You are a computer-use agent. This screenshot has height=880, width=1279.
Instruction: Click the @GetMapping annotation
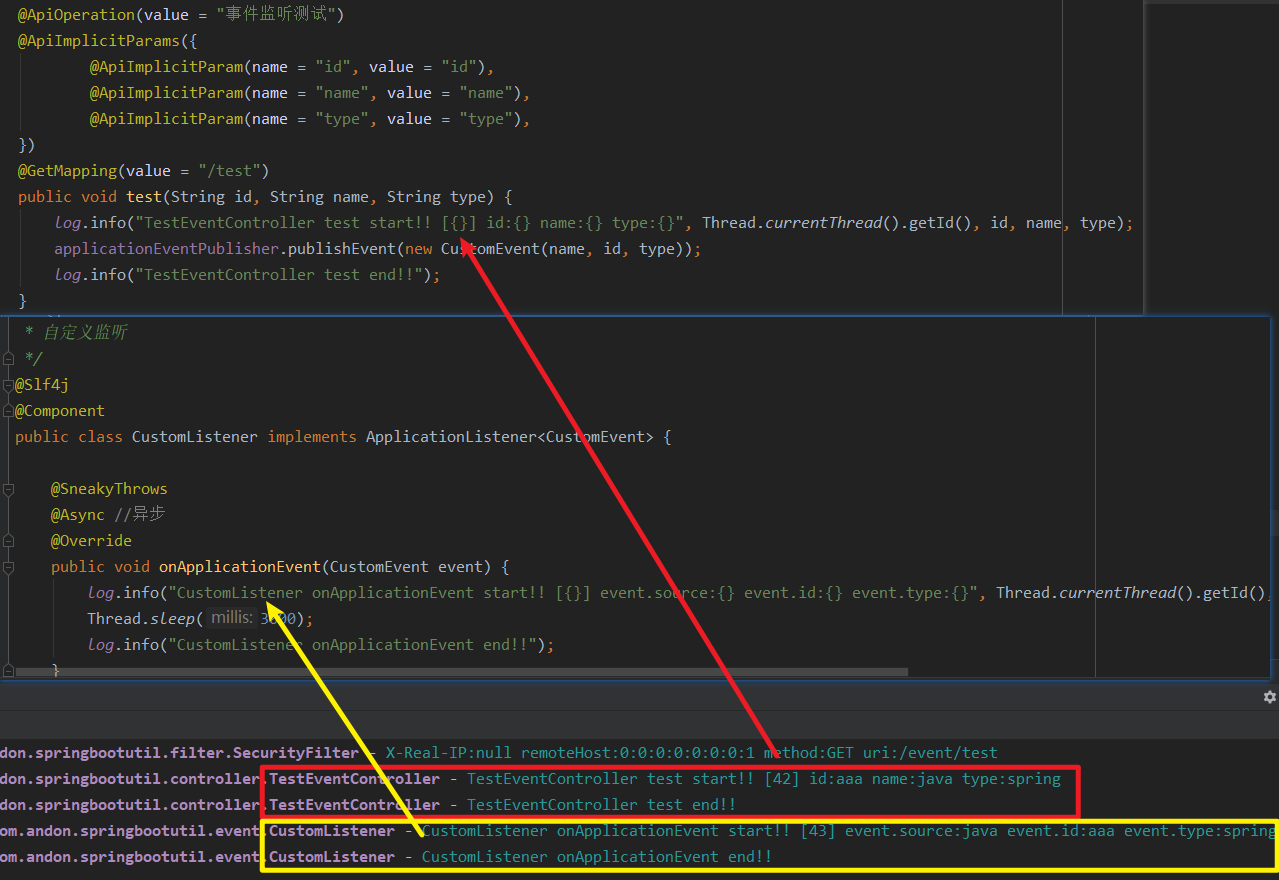pyautogui.click(x=66, y=171)
